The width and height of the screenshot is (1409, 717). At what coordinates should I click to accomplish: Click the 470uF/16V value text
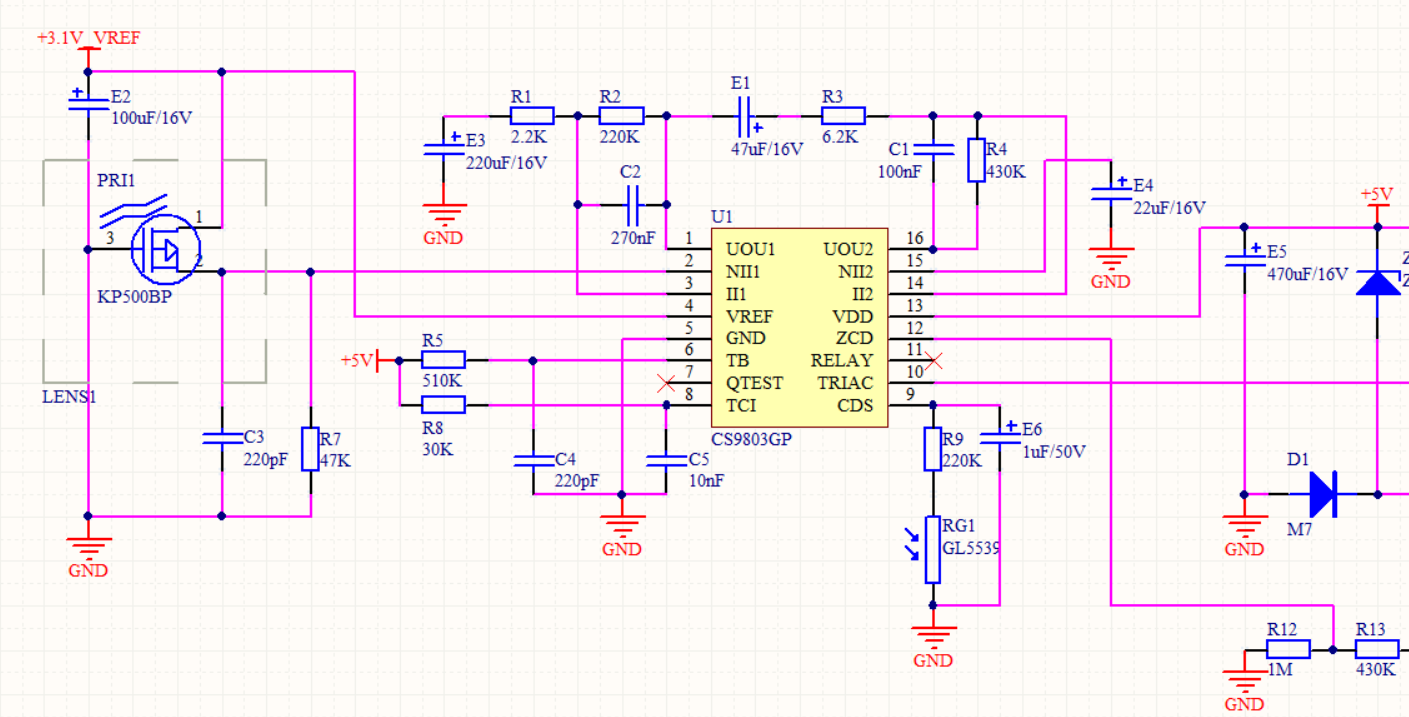click(1307, 273)
